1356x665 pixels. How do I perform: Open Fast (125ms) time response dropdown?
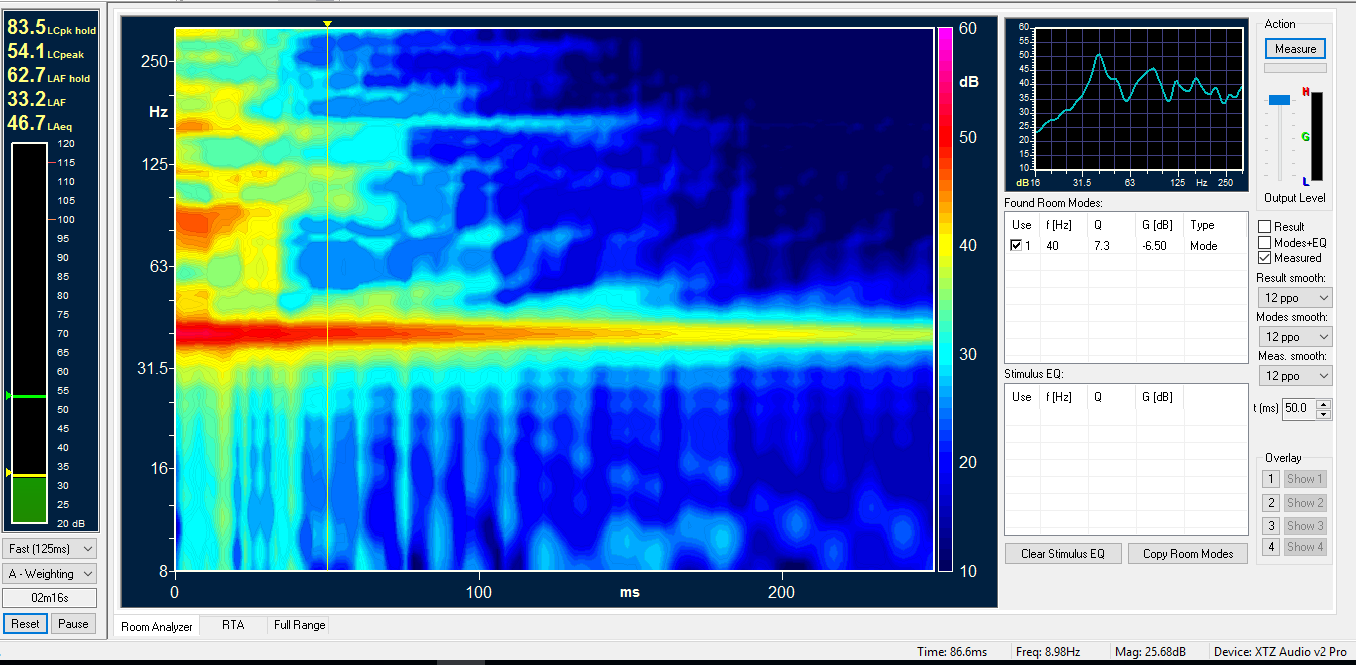50,548
